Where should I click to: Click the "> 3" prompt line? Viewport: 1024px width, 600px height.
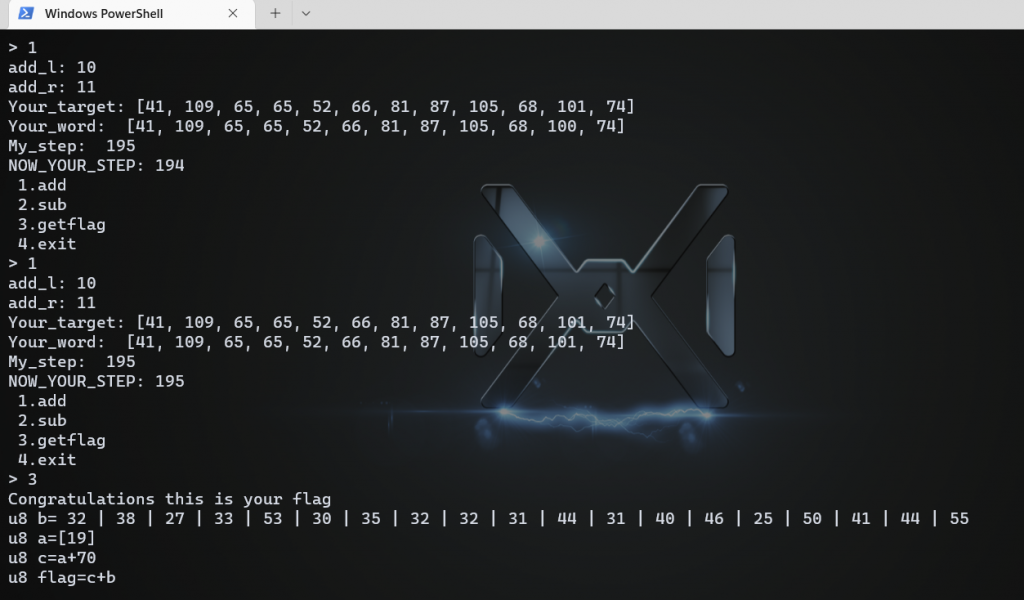pos(20,479)
